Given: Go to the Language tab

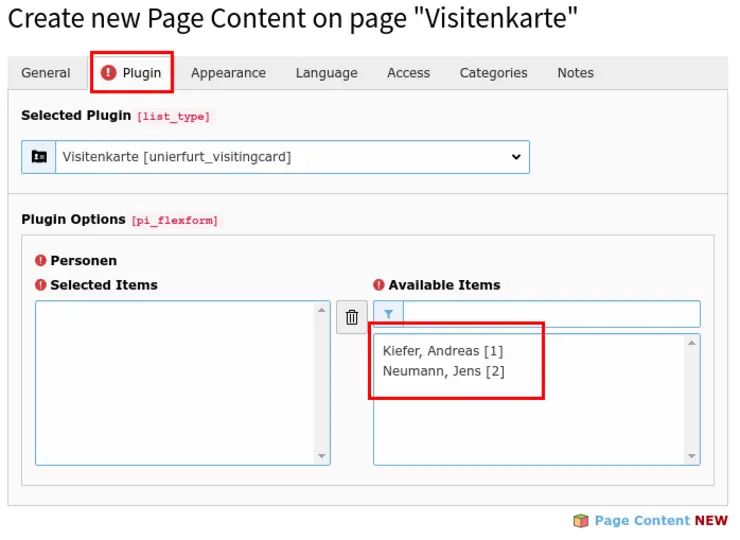Looking at the screenshot, I should [x=326, y=73].
